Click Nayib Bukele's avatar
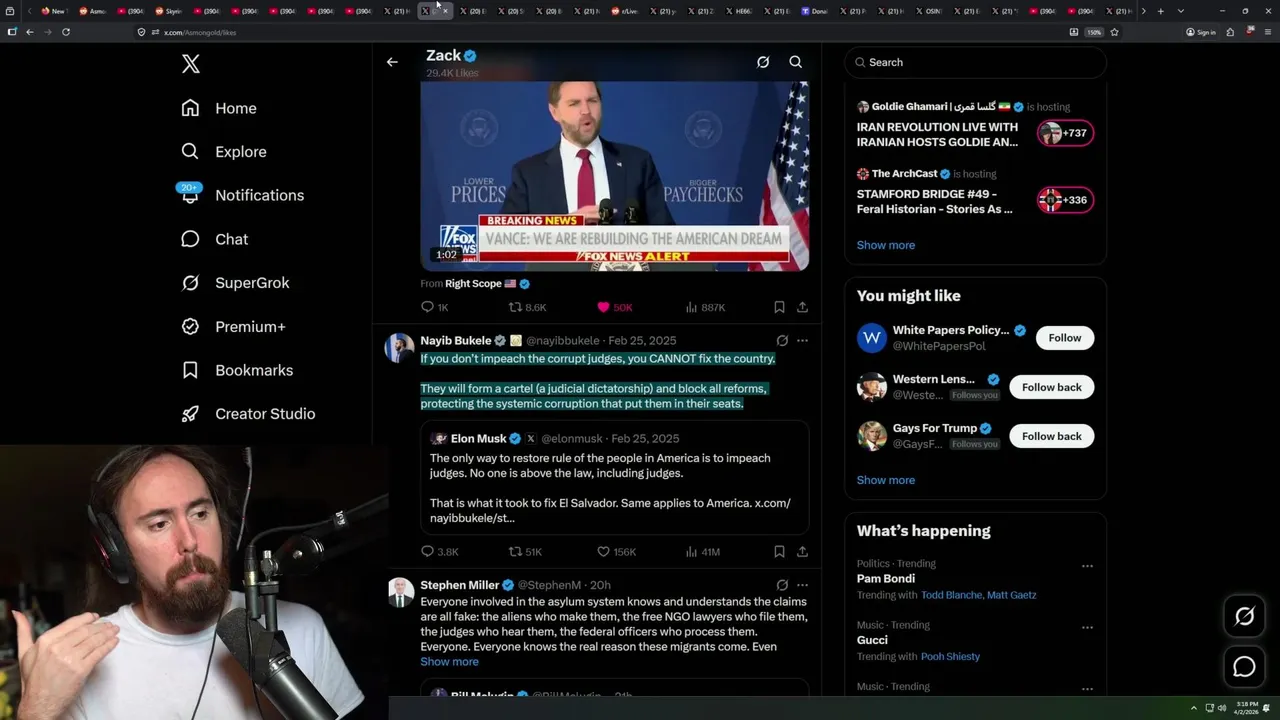The height and width of the screenshot is (720, 1280). point(400,348)
